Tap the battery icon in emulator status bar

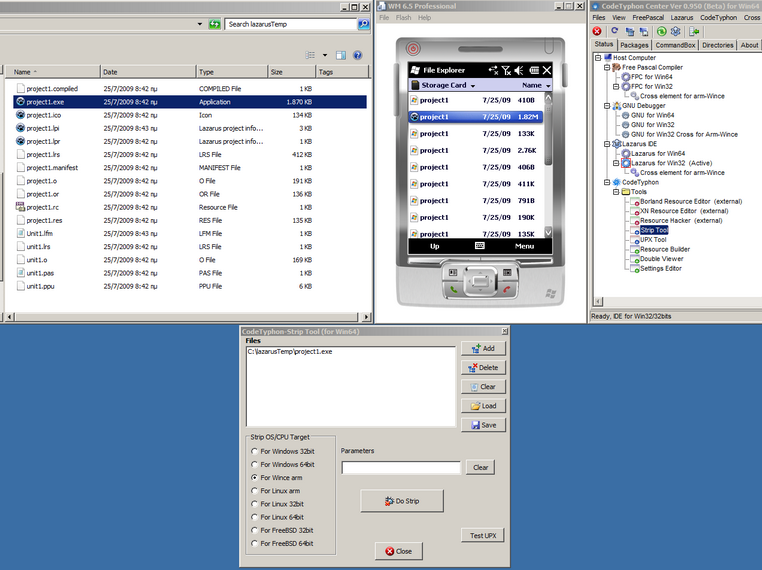tap(534, 70)
